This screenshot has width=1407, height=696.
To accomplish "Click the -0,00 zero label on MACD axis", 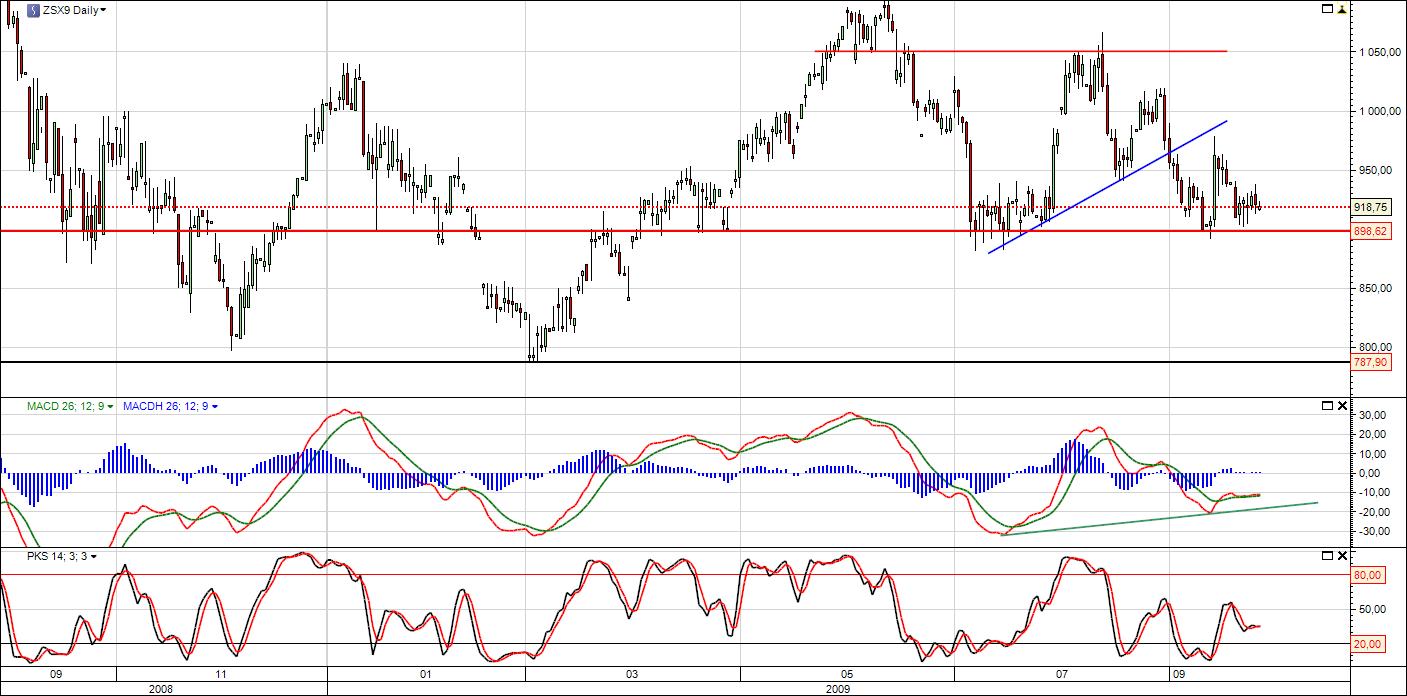I will 1371,473.
